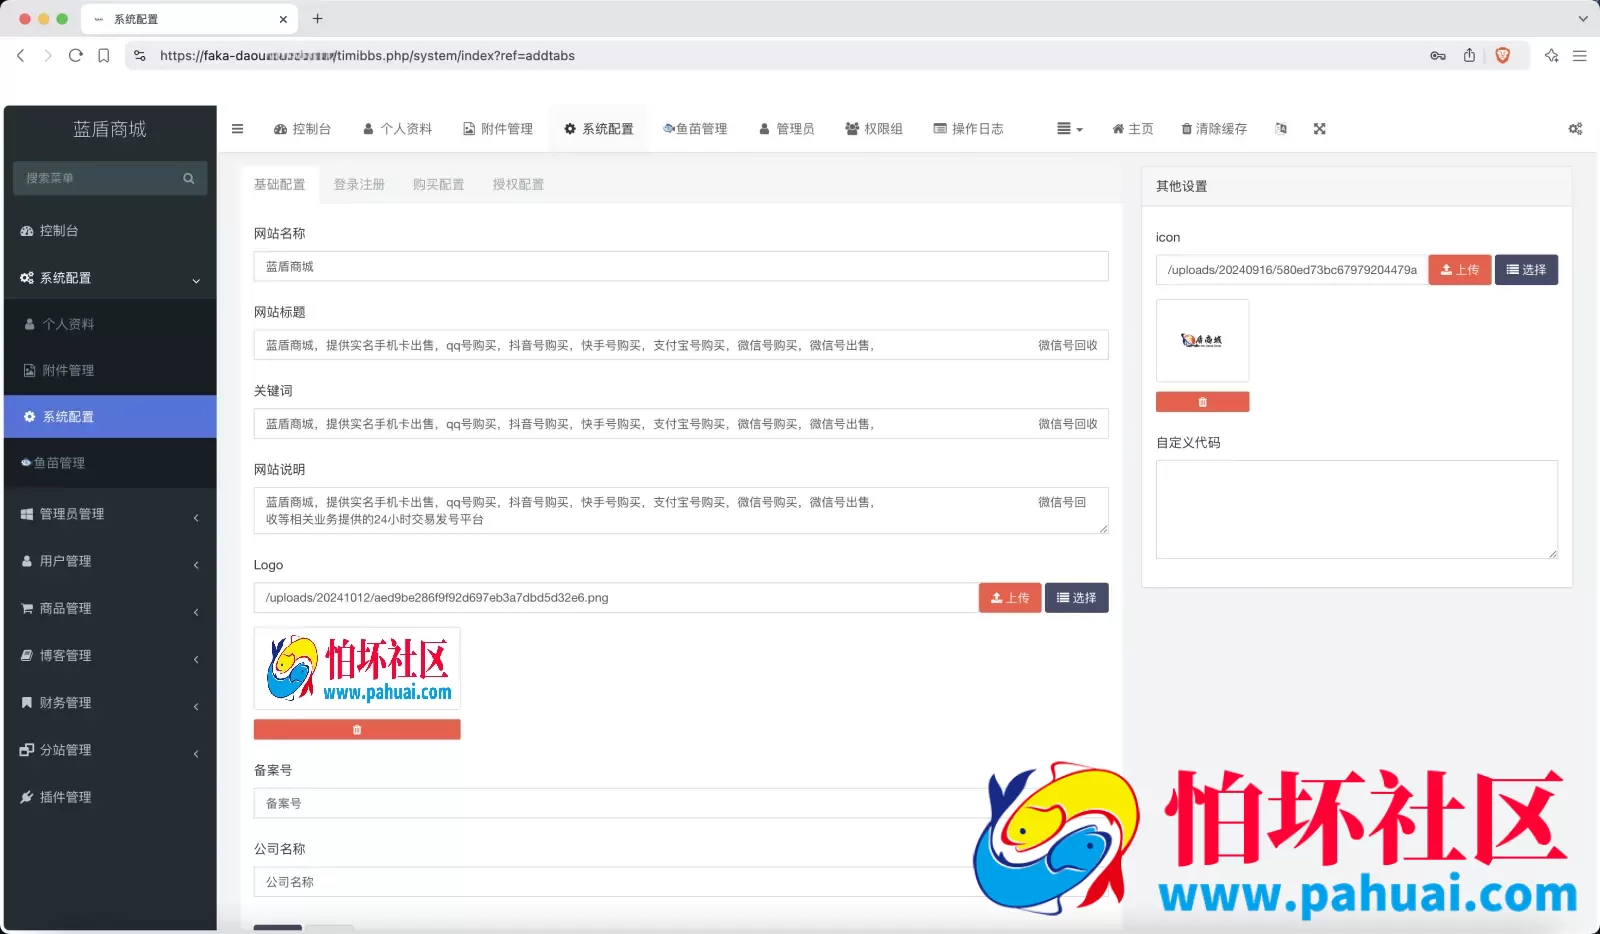Select the 系统配置 top tab
This screenshot has width=1600, height=934.
pyautogui.click(x=599, y=129)
